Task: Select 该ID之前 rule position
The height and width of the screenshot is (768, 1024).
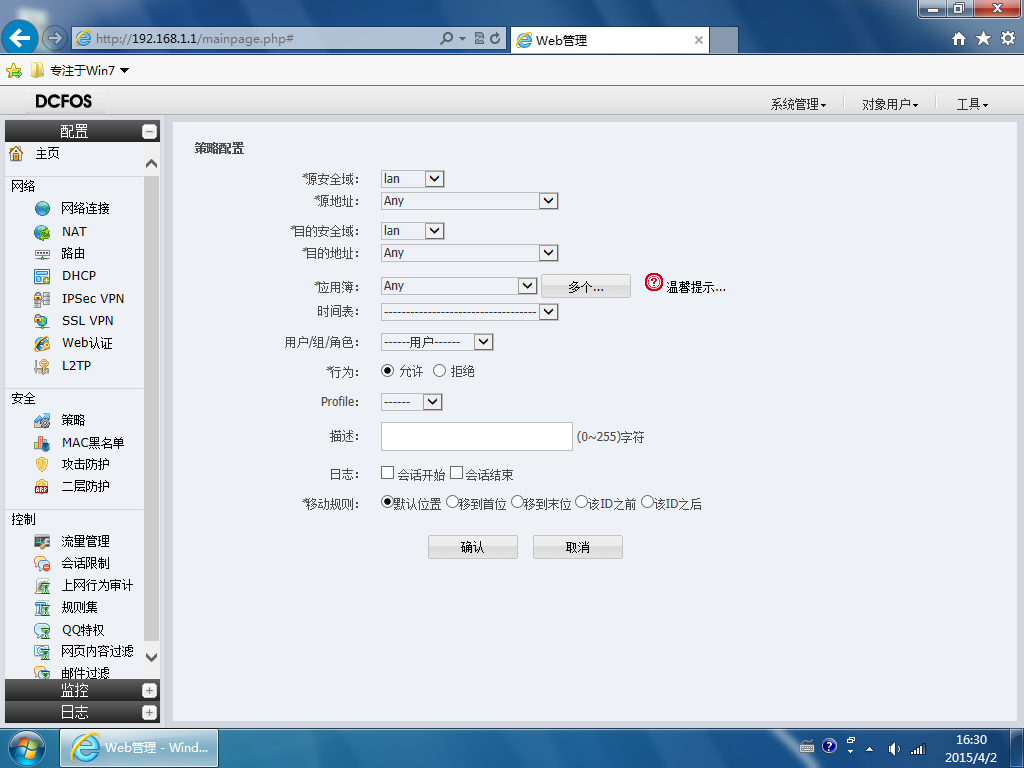Action: tap(581, 502)
